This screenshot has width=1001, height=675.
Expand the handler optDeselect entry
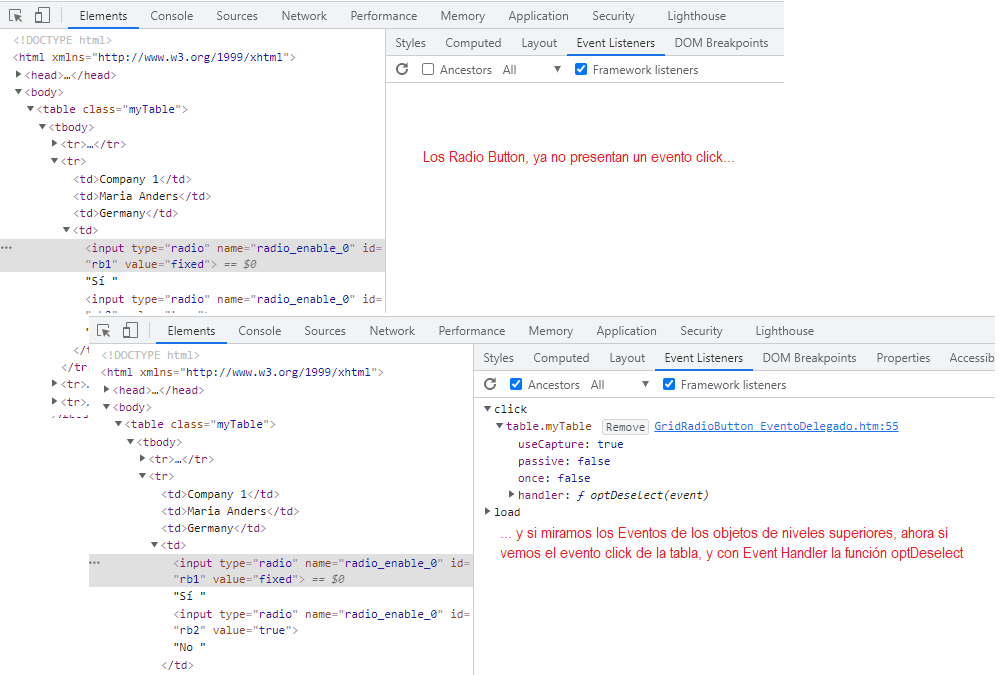[x=512, y=495]
